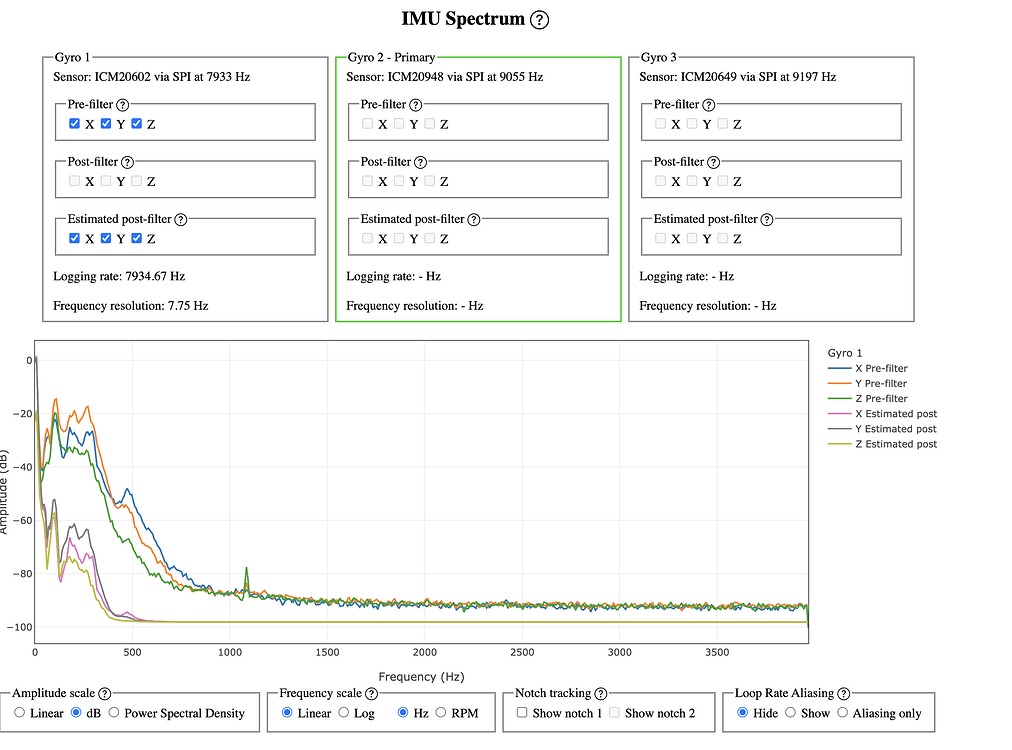This screenshot has height=750, width=1012.
Task: Uncheck Gyro 1 Pre-filter X checkbox
Action: click(x=74, y=124)
